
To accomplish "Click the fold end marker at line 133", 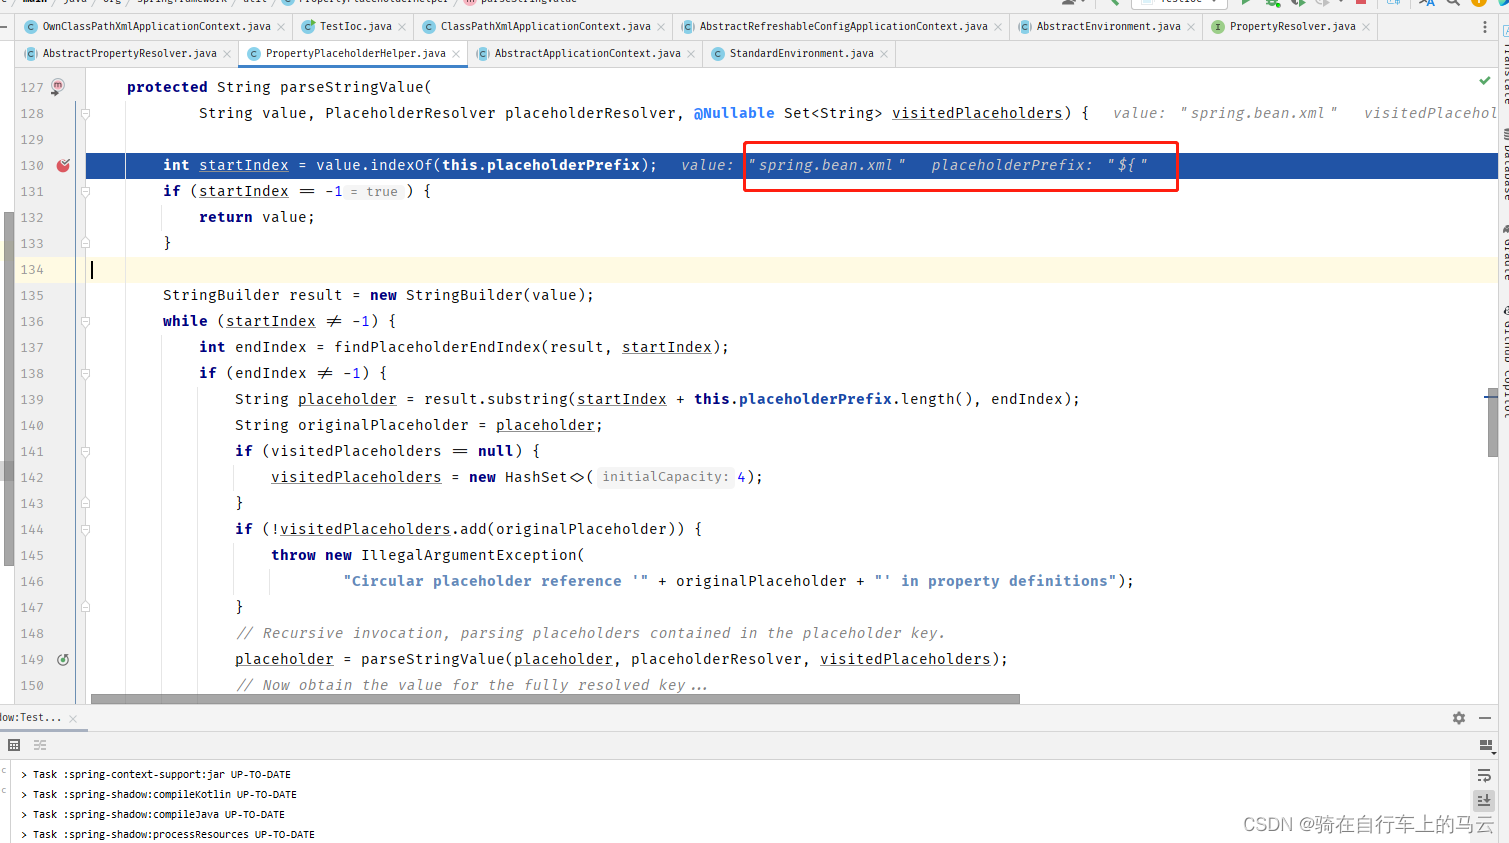I will [x=85, y=243].
